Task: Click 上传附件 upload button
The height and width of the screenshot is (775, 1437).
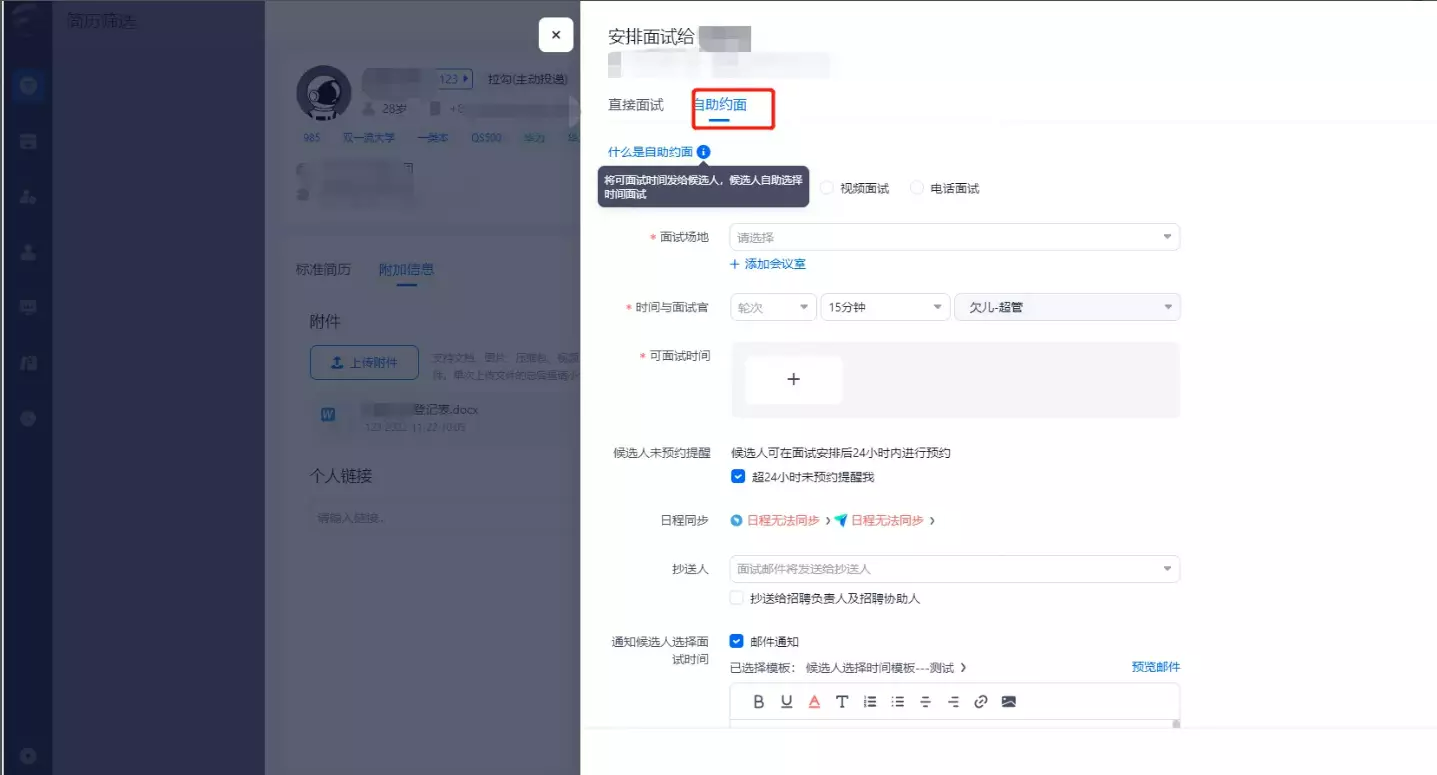Action: 364,363
